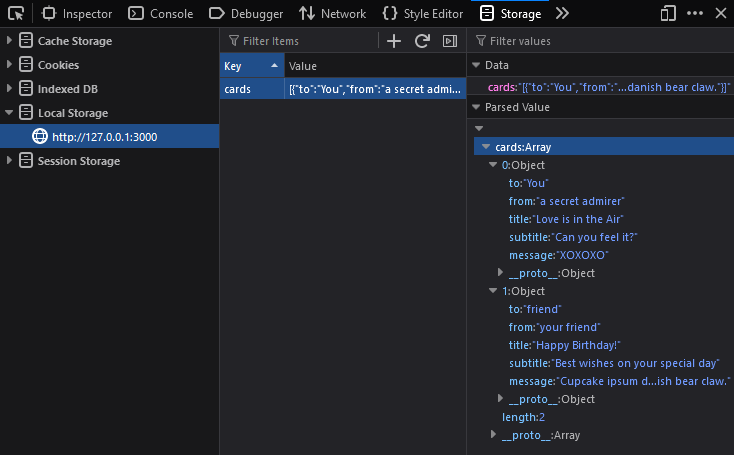Viewport: 734px width, 455px height.
Task: Expand the Indexed DB tree node
Action: [x=10, y=89]
